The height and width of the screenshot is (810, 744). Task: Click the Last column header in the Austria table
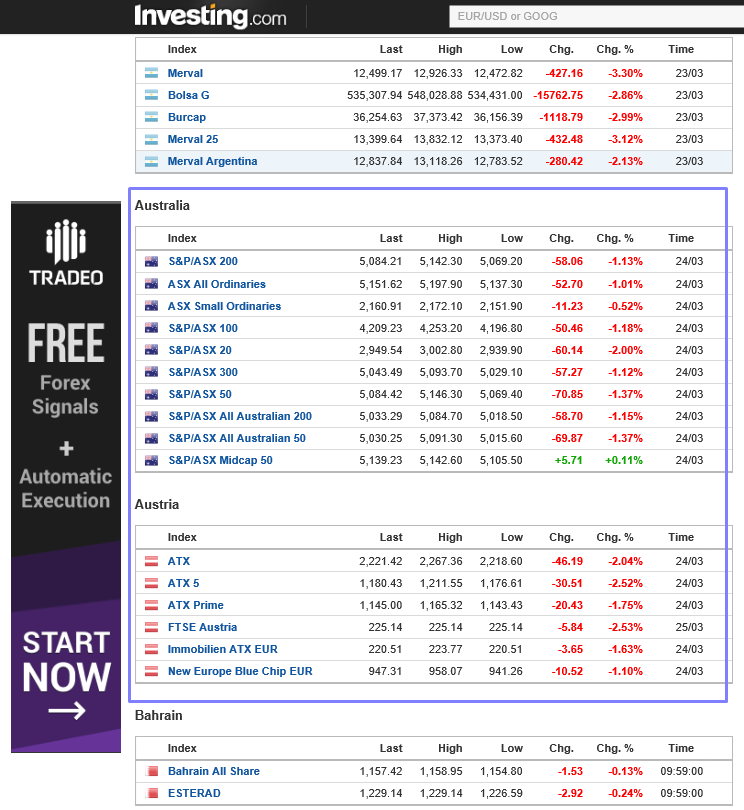(391, 537)
